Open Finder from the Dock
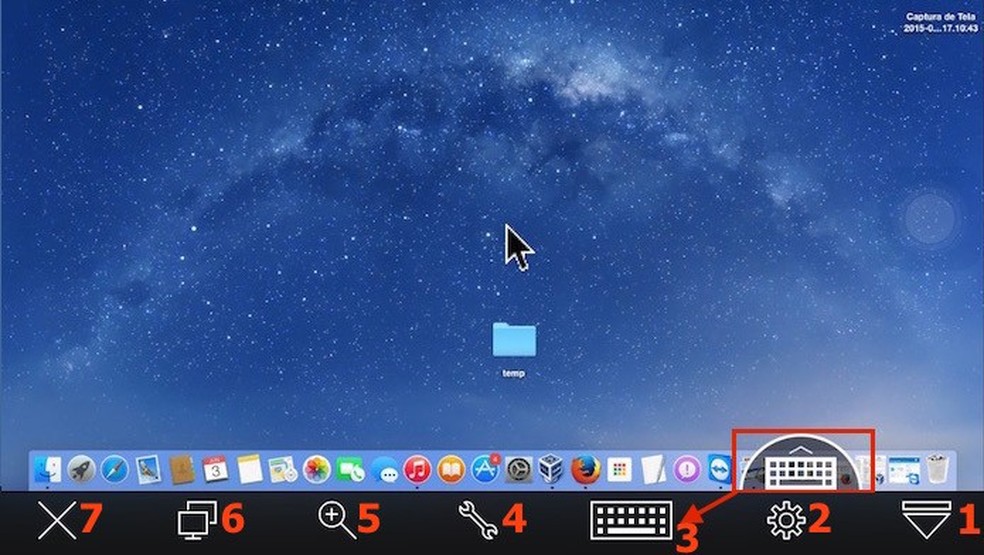The height and width of the screenshot is (555, 984). [48, 470]
